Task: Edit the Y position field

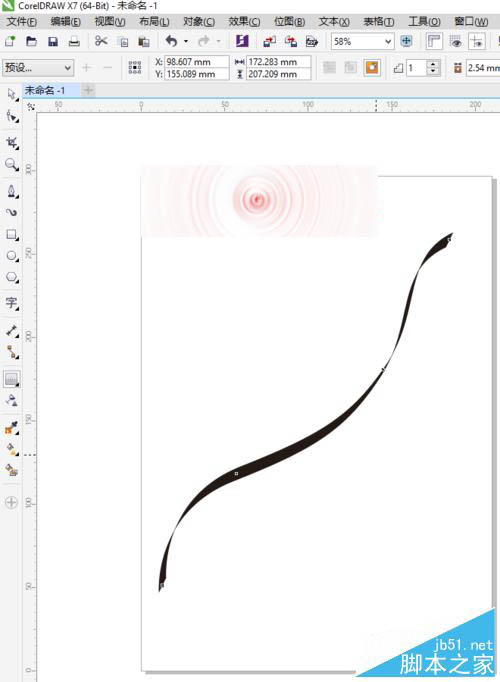Action: point(197,74)
